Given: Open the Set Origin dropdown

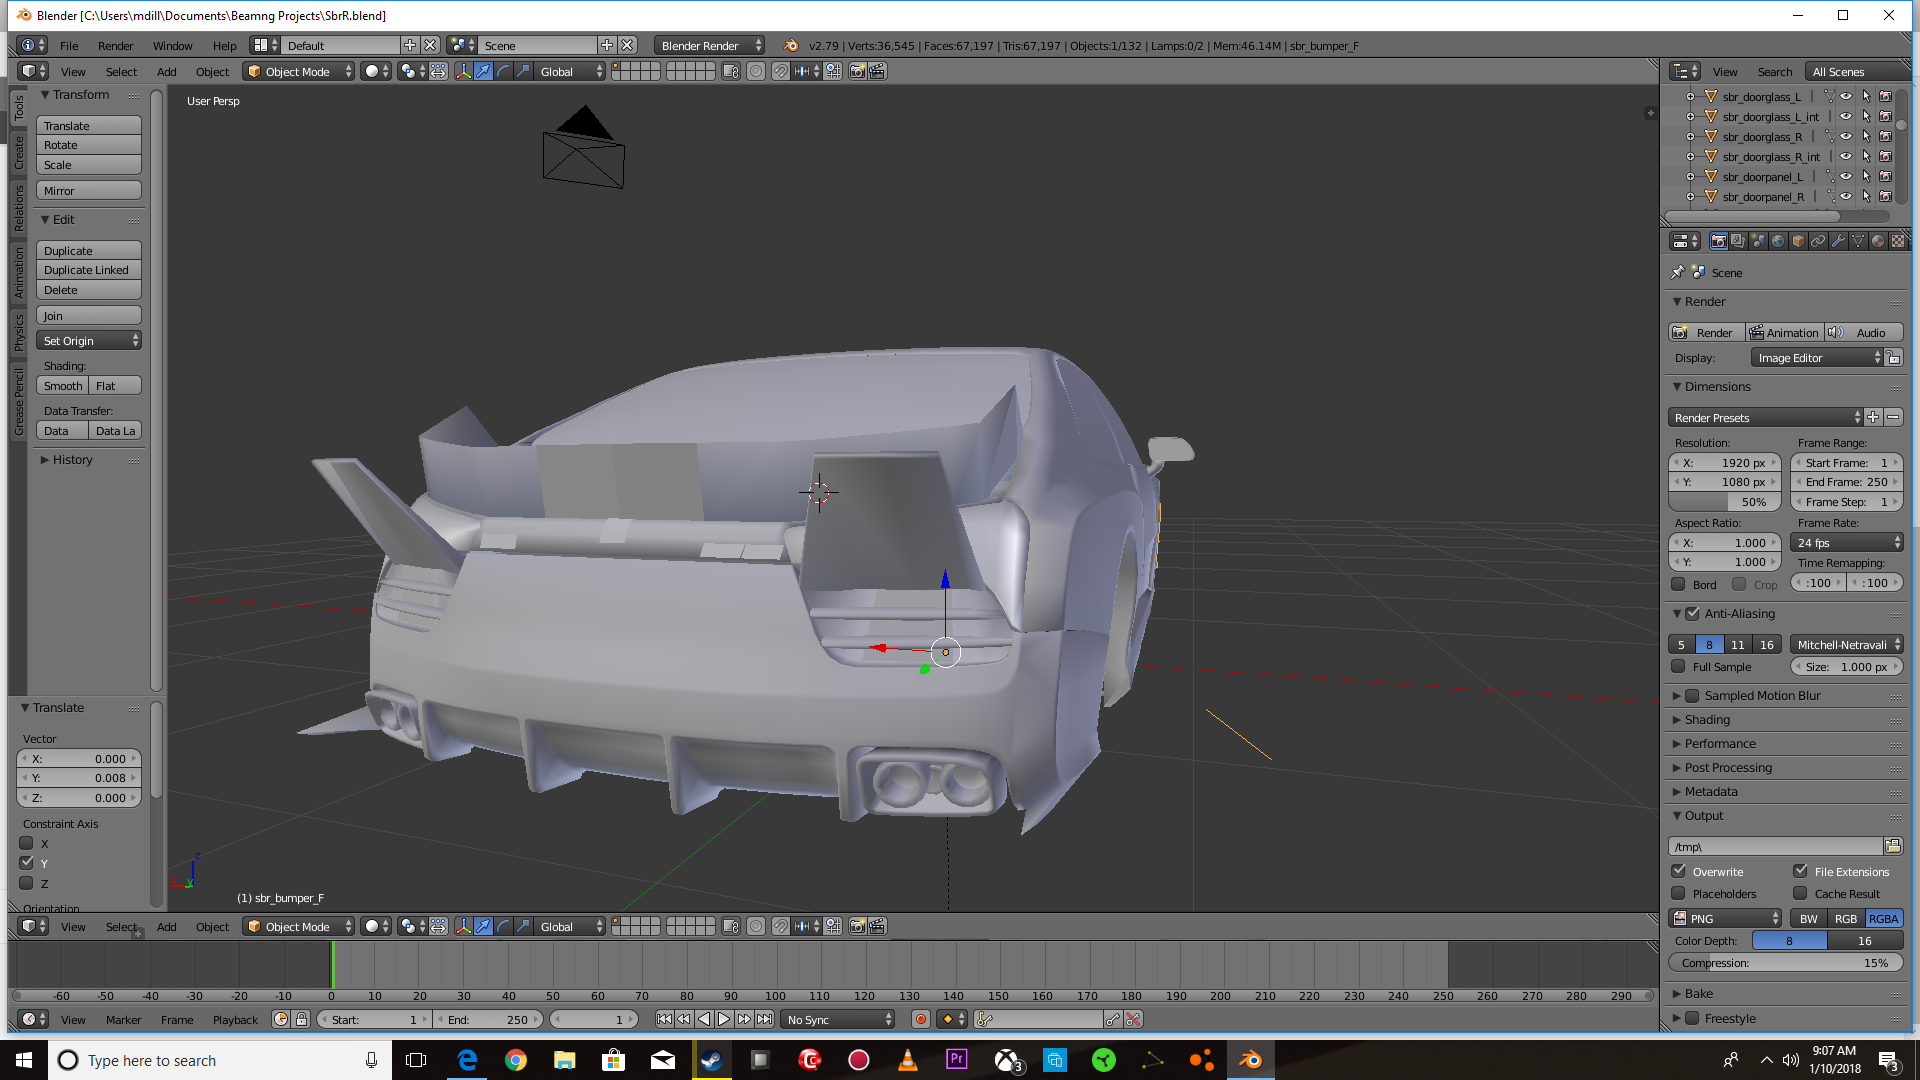Looking at the screenshot, I should pos(89,341).
